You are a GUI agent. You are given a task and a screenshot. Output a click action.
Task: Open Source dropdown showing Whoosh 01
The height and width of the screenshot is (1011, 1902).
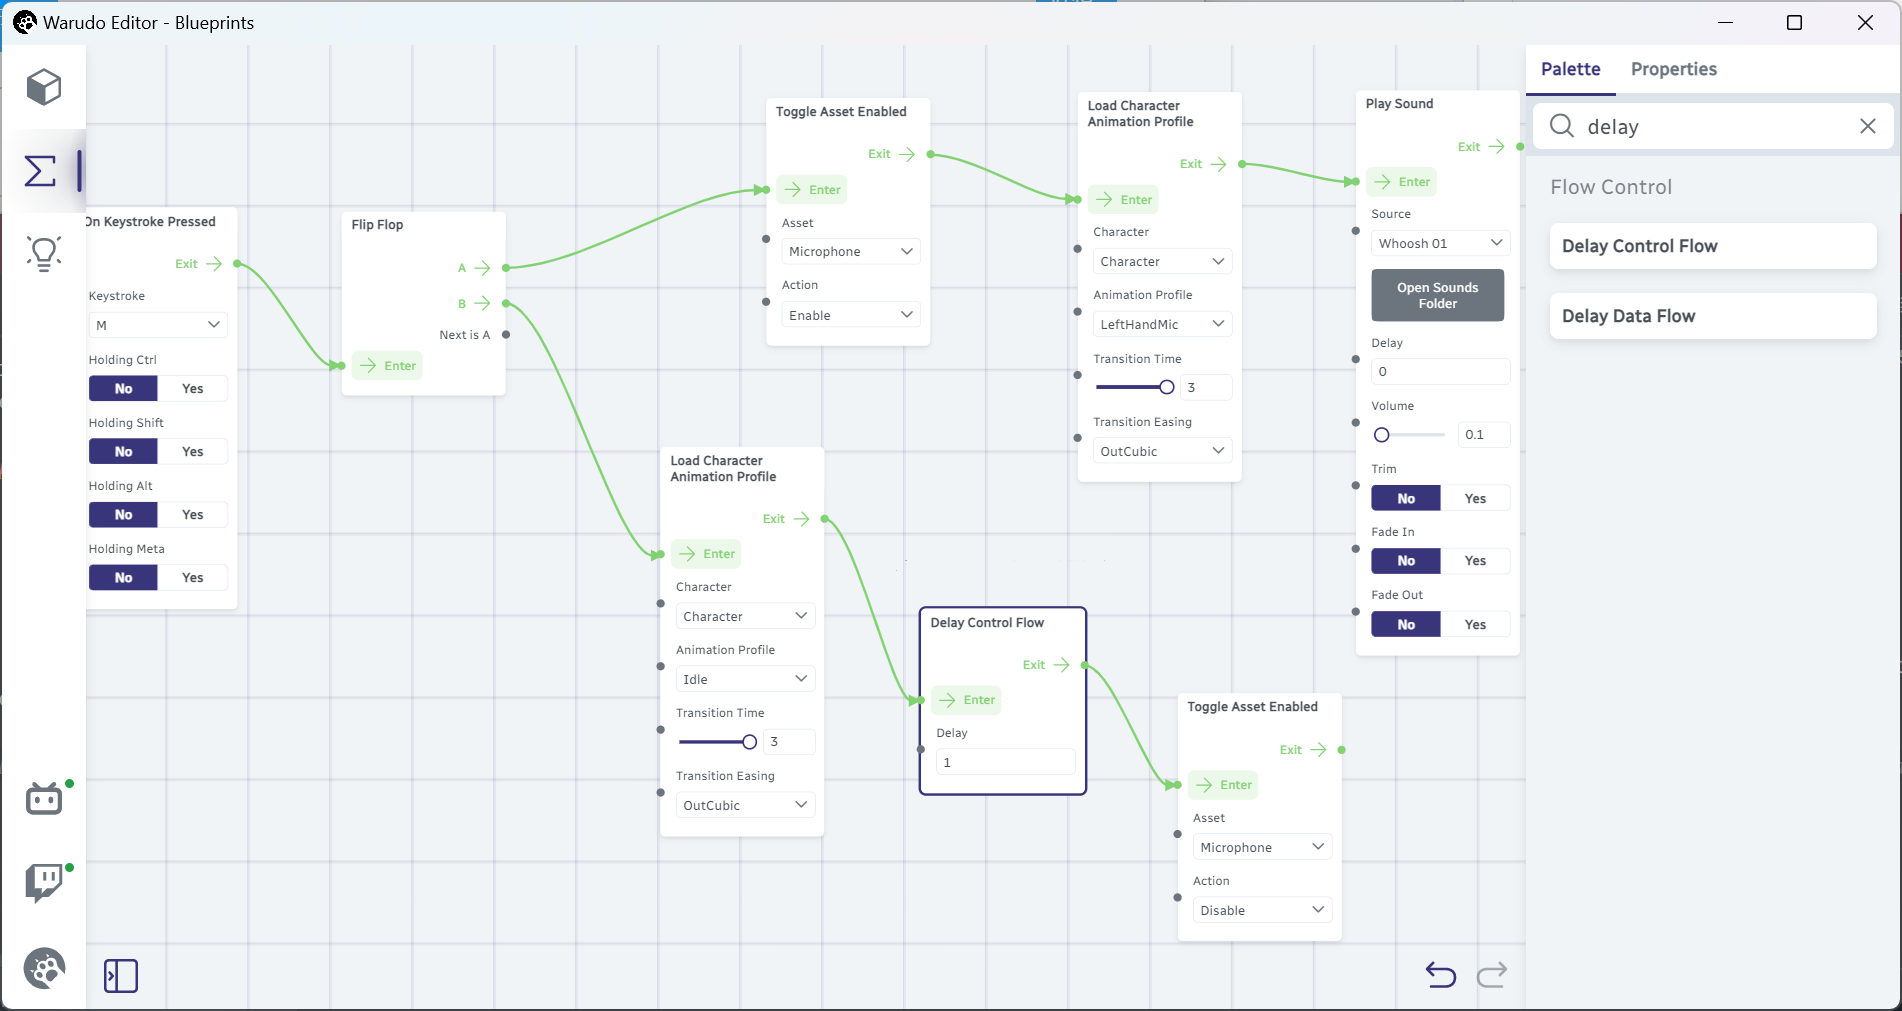1441,243
